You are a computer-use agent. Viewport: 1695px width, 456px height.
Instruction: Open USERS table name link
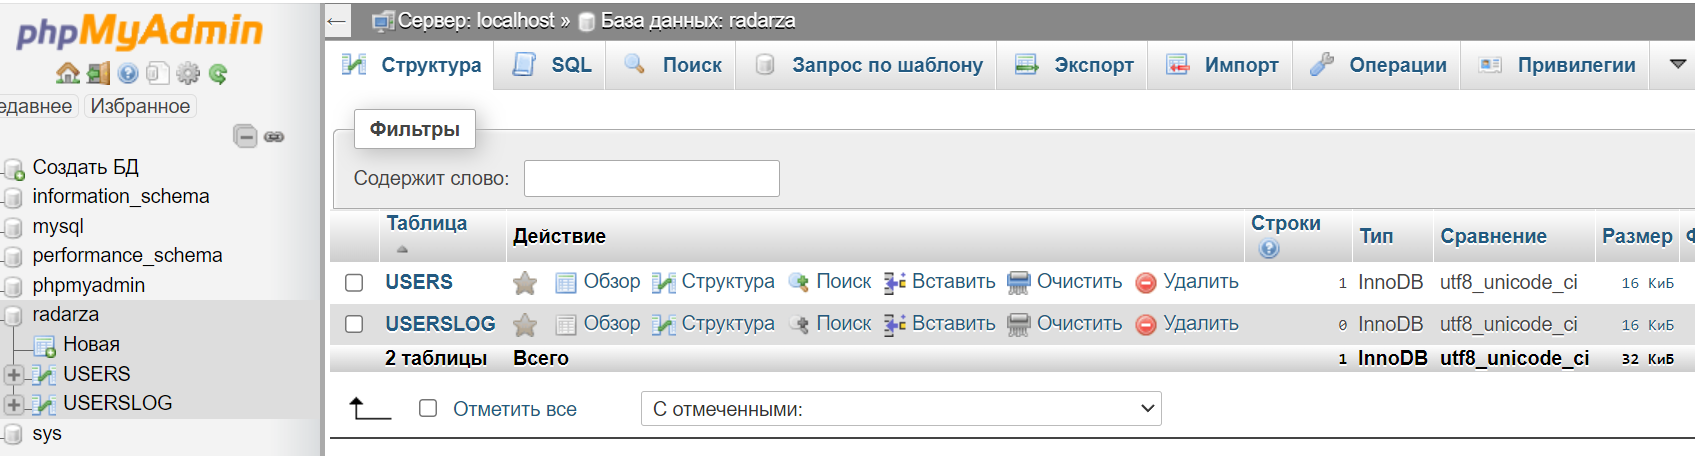[419, 283]
